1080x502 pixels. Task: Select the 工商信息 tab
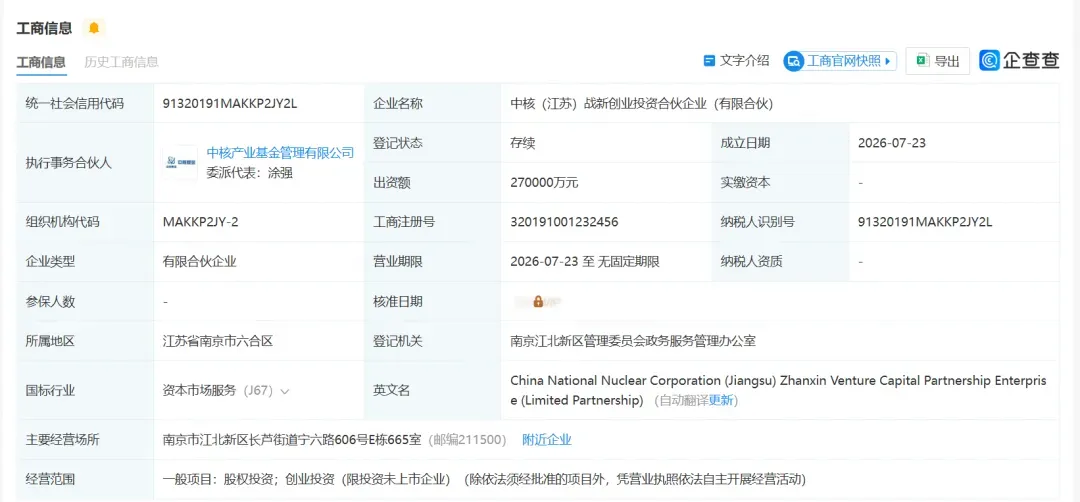(41, 62)
